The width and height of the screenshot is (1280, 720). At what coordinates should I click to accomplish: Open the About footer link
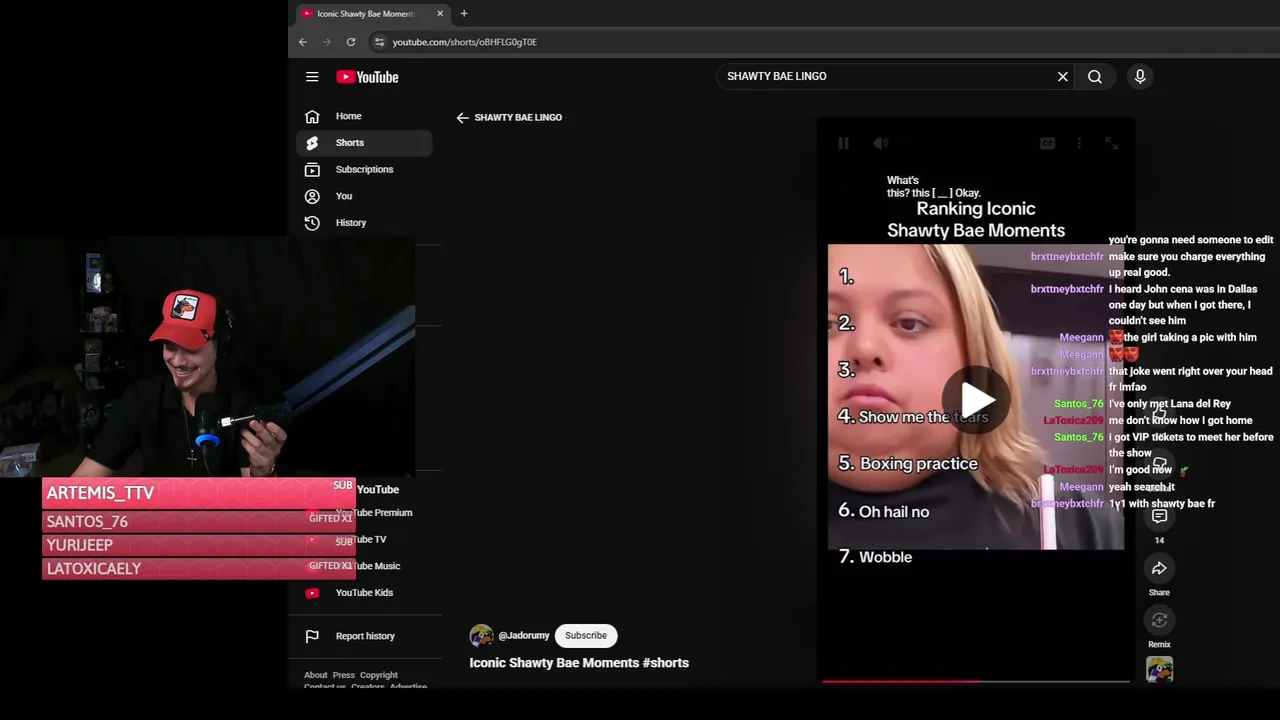coord(315,676)
